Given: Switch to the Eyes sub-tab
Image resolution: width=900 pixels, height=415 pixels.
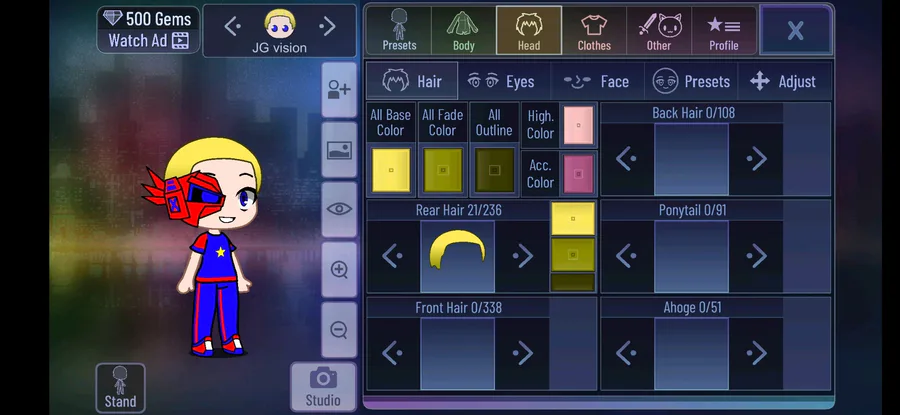Looking at the screenshot, I should [505, 82].
